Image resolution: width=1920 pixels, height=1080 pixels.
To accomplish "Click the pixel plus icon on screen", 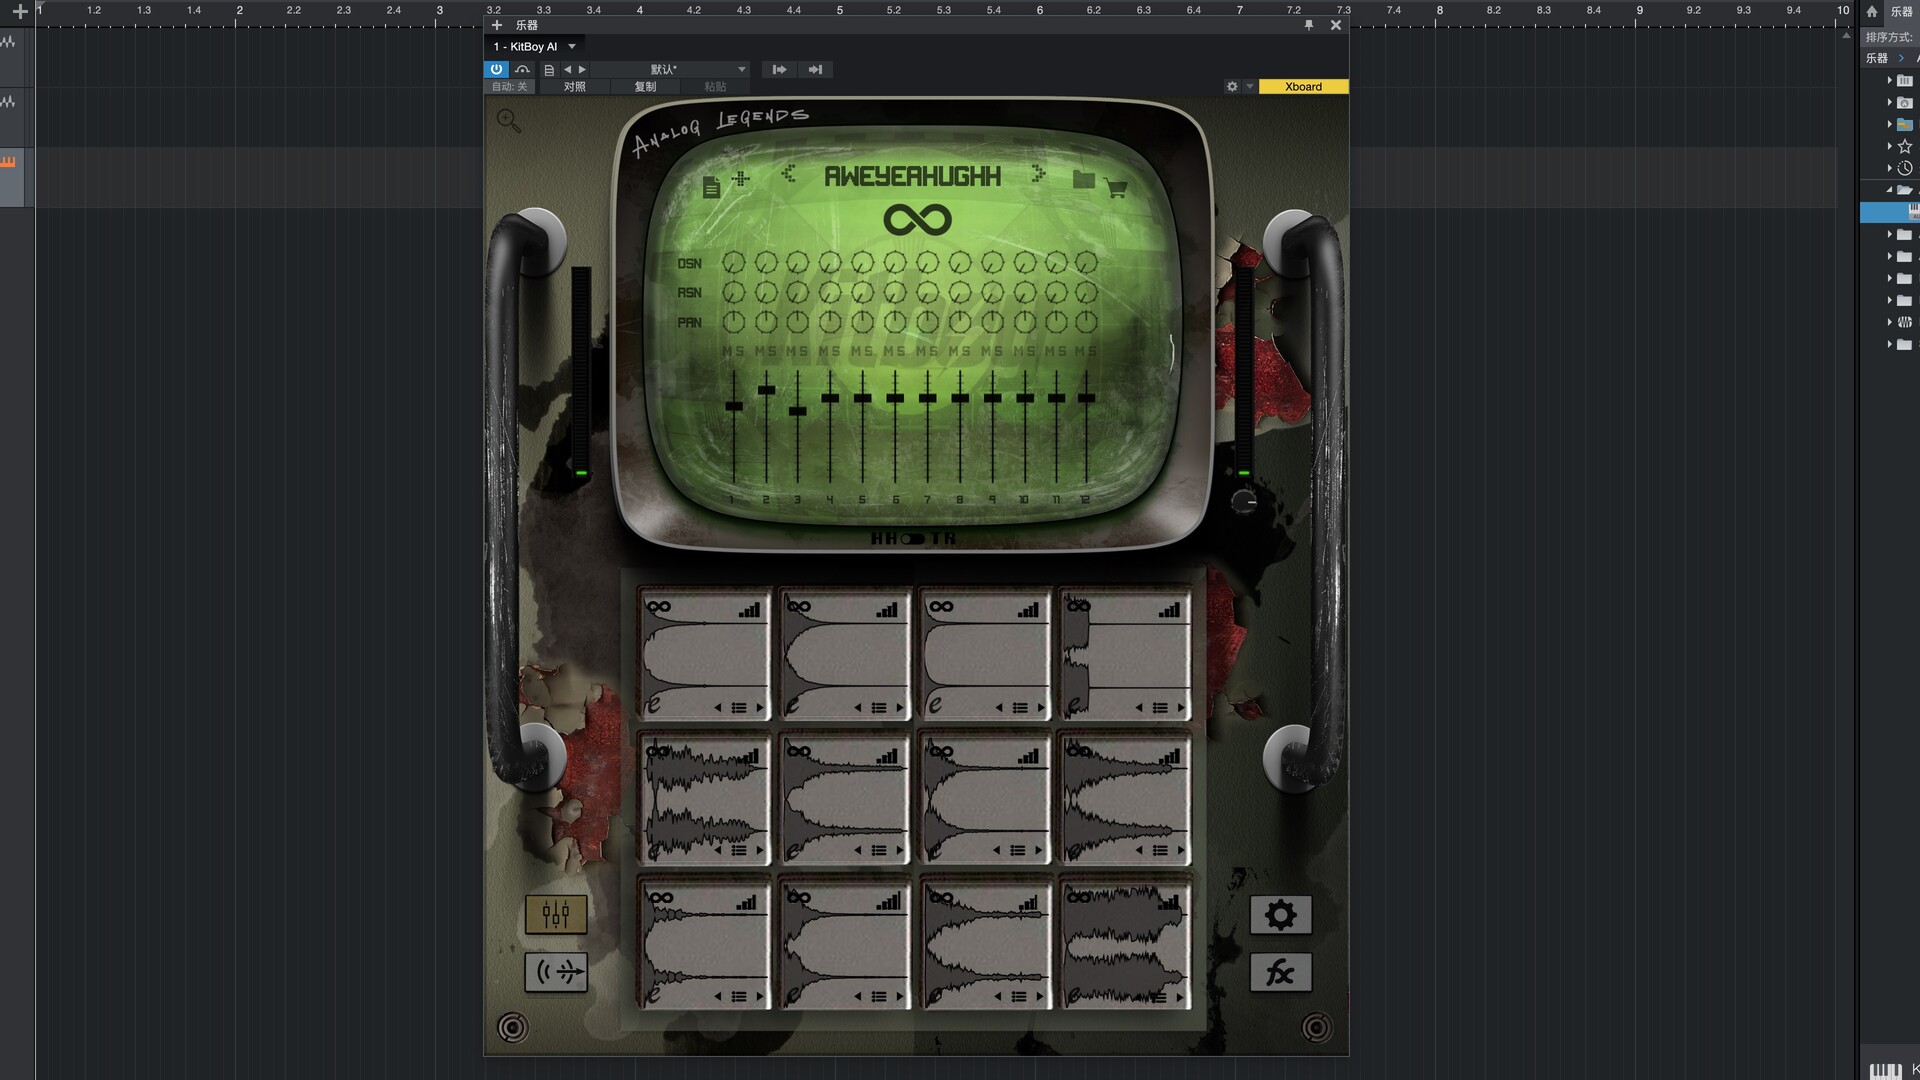I will tap(741, 179).
